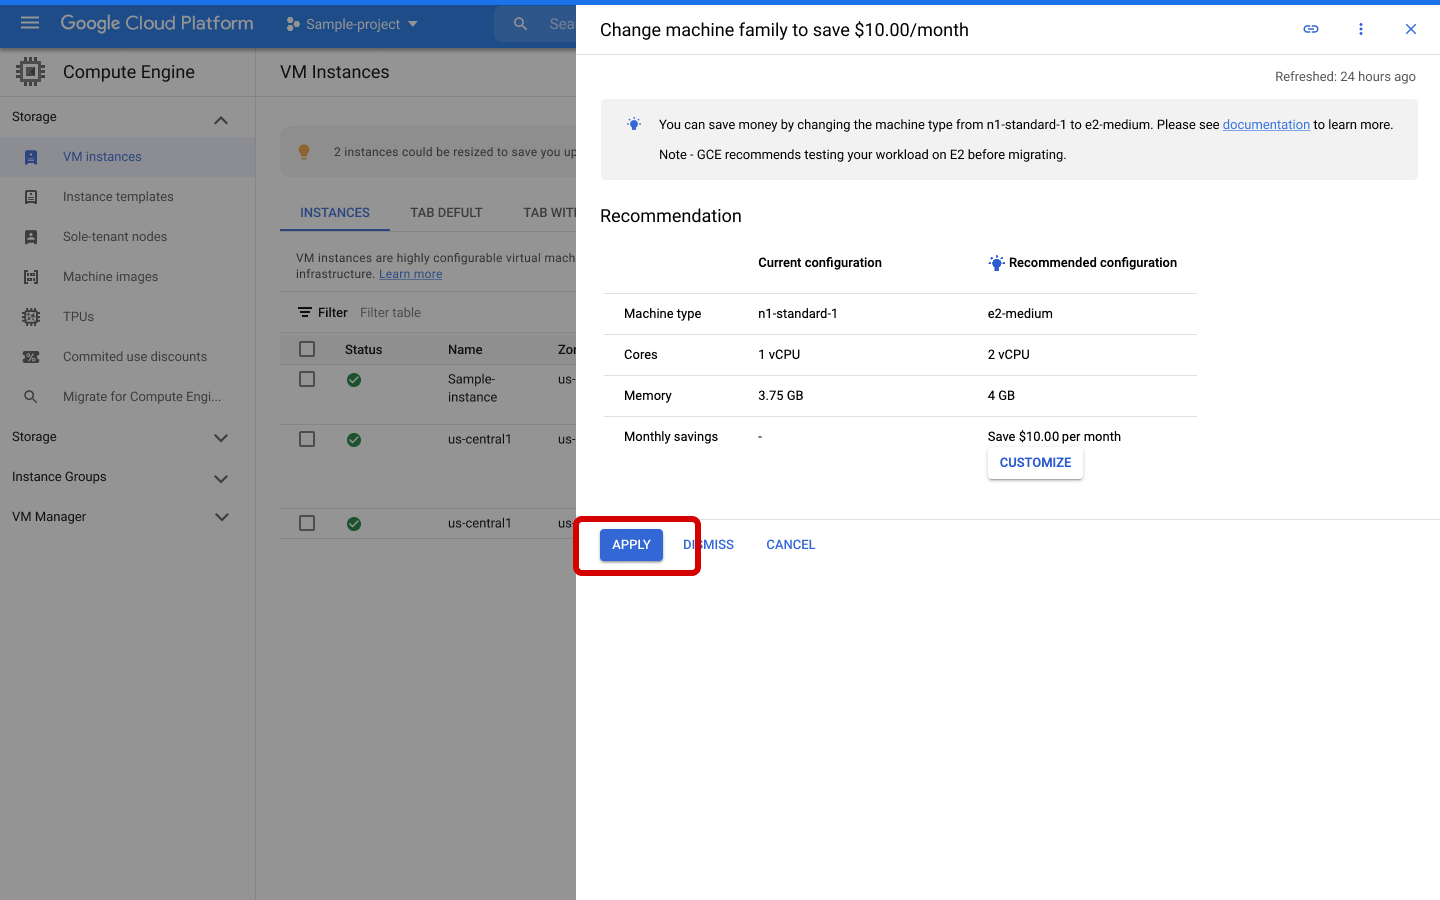Click the DISMISS button
Image resolution: width=1440 pixels, height=900 pixels.
708,545
